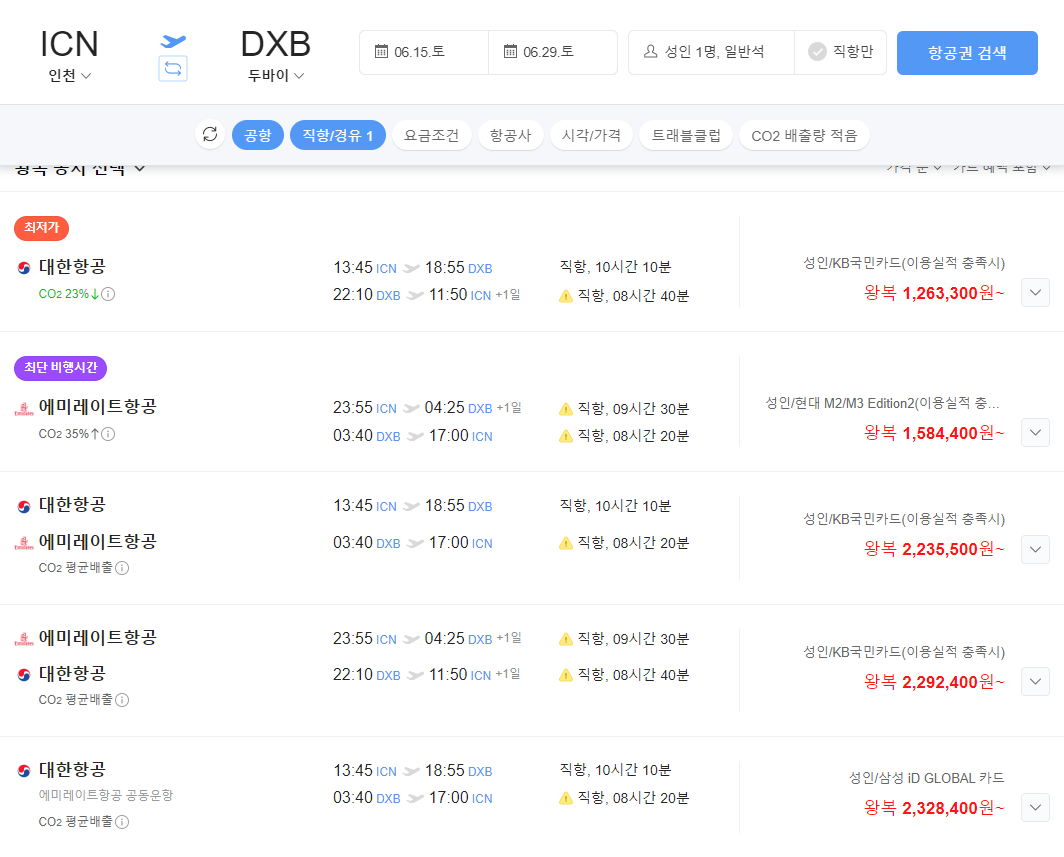Screen dimensions: 1064x857
Task: Click 성인/현대 M2/M3 Edition2 card text
Action: [882, 403]
